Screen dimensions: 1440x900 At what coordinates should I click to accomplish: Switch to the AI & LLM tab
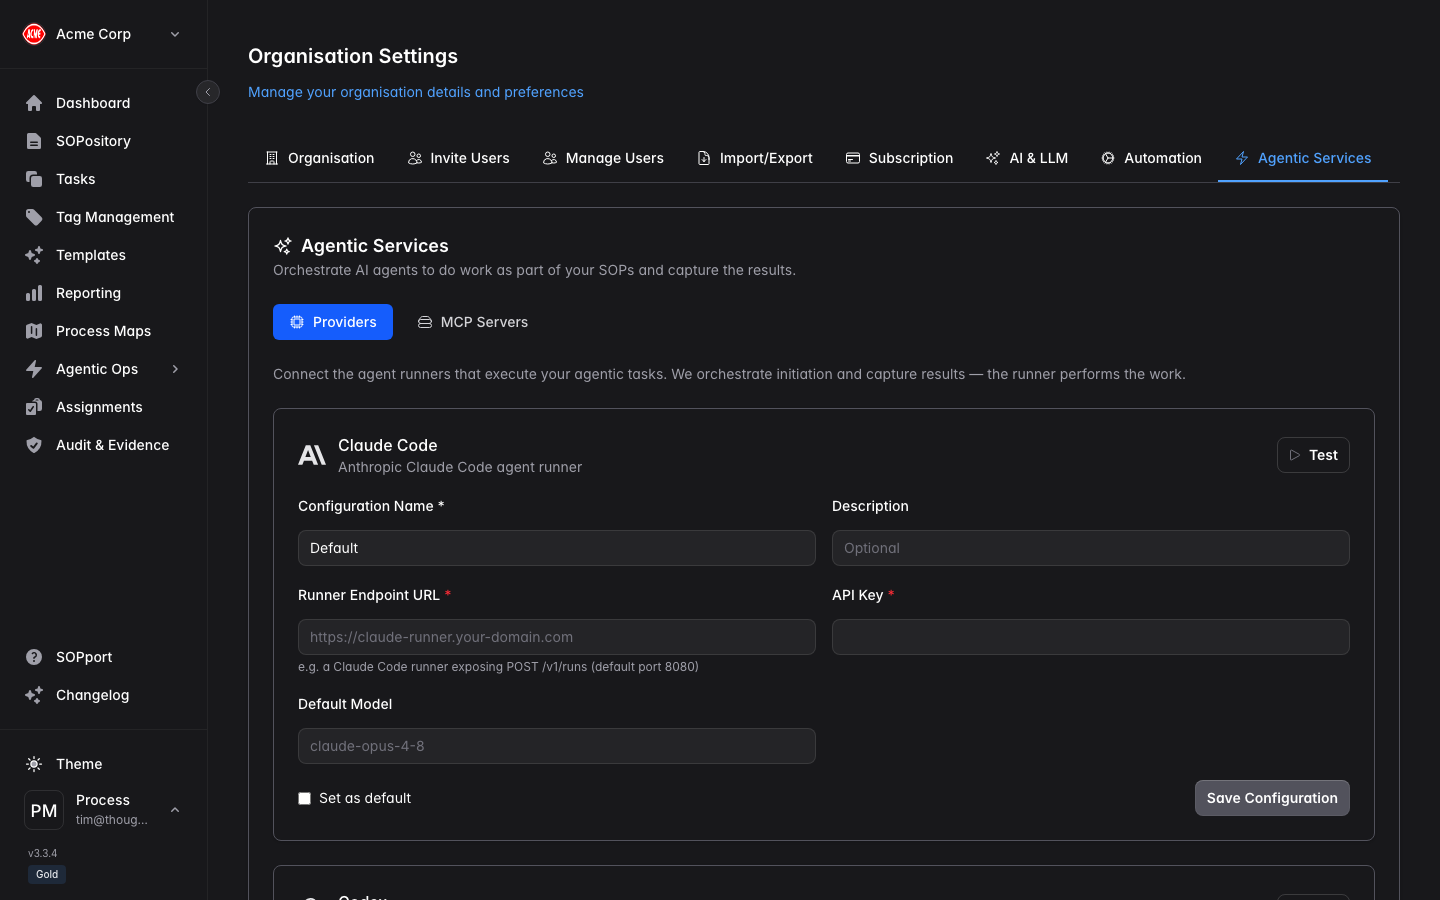[1027, 158]
